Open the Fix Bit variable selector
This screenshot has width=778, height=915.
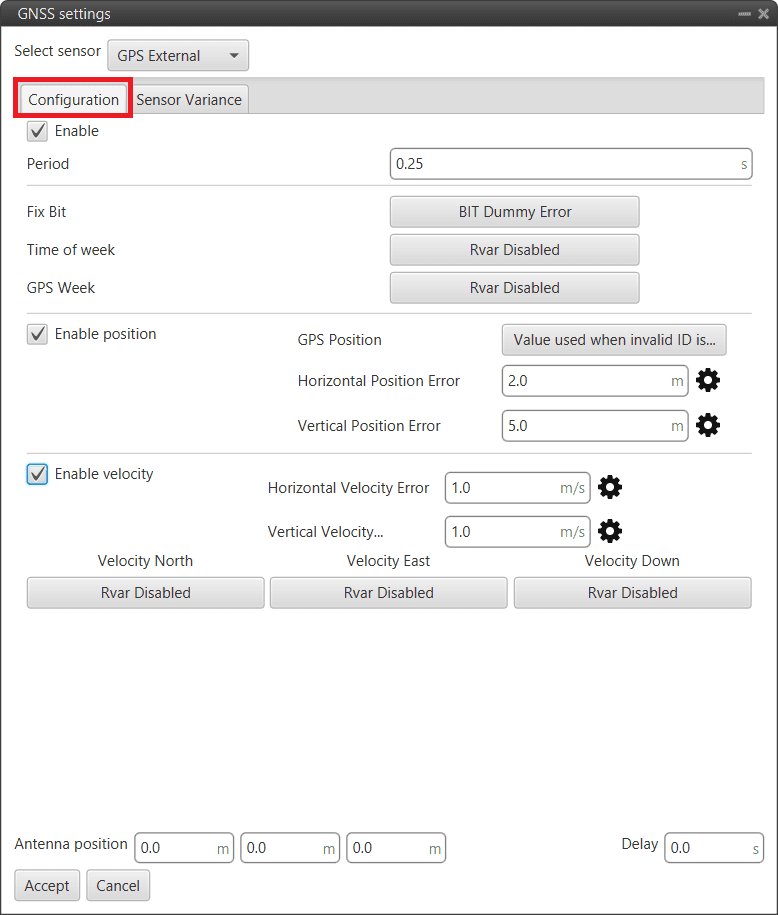point(514,212)
